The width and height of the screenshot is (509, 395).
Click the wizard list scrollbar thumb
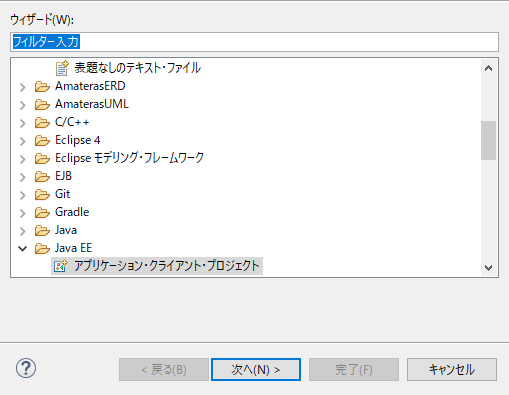(x=488, y=140)
